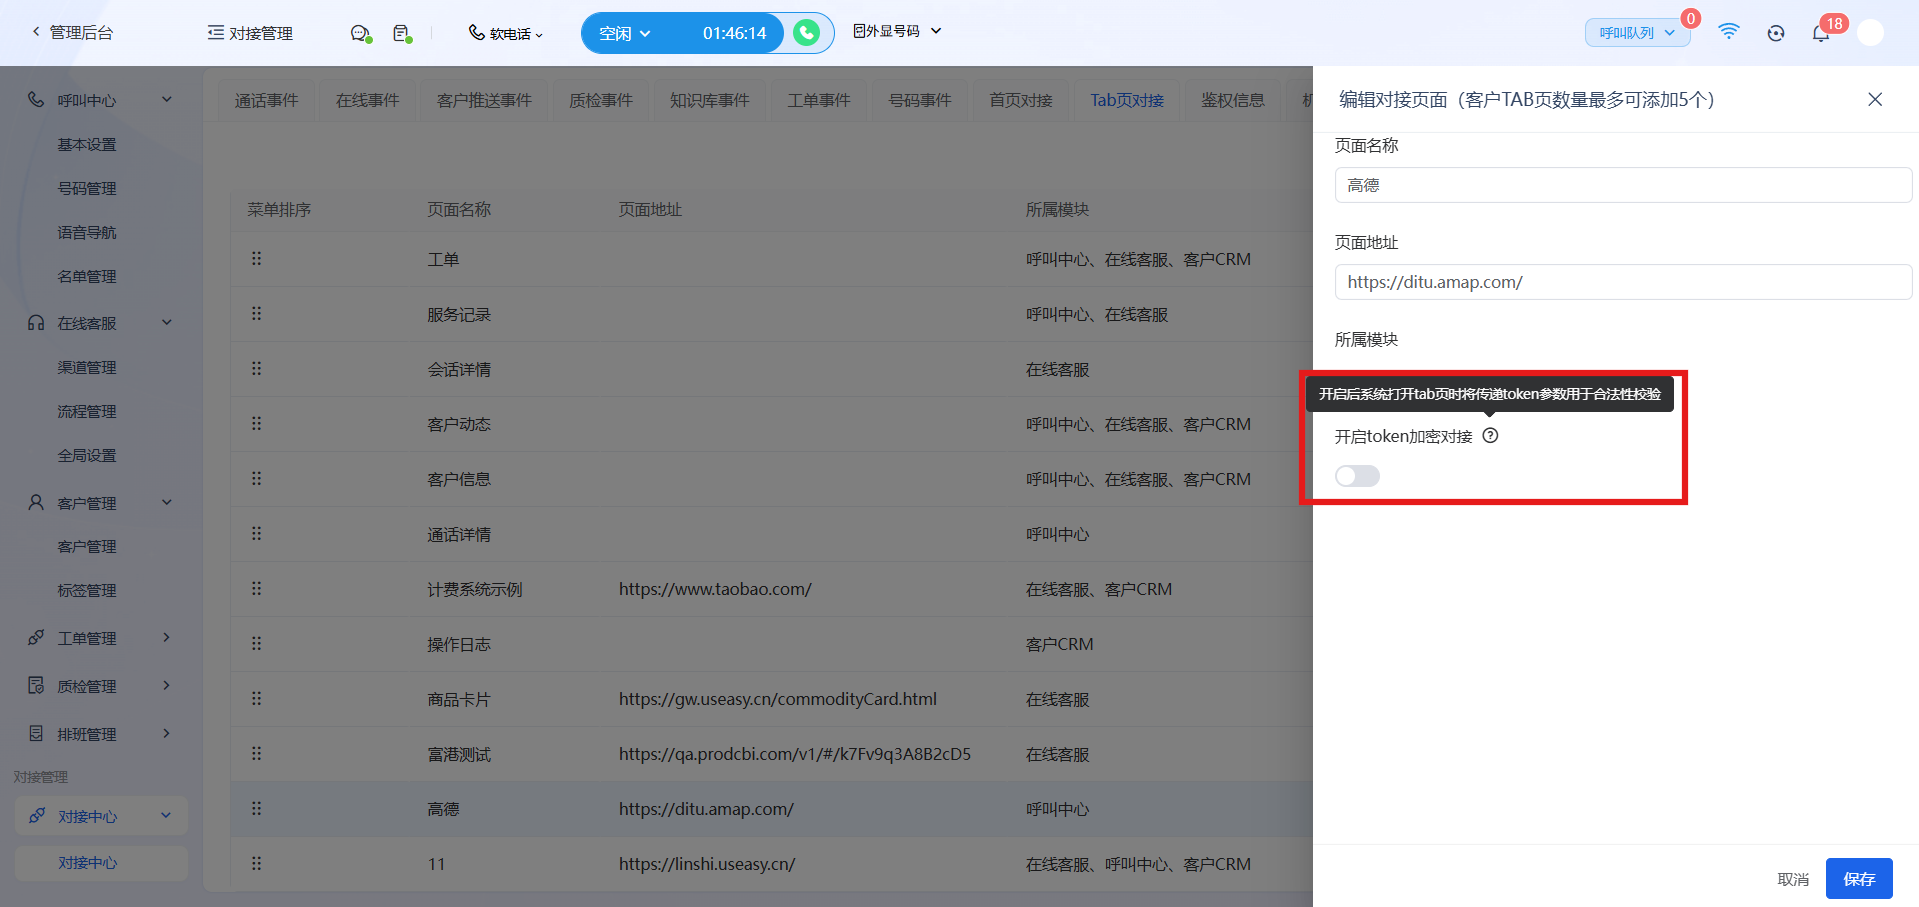
Task: Click drag handle of 客户信息 row
Action: click(x=257, y=479)
